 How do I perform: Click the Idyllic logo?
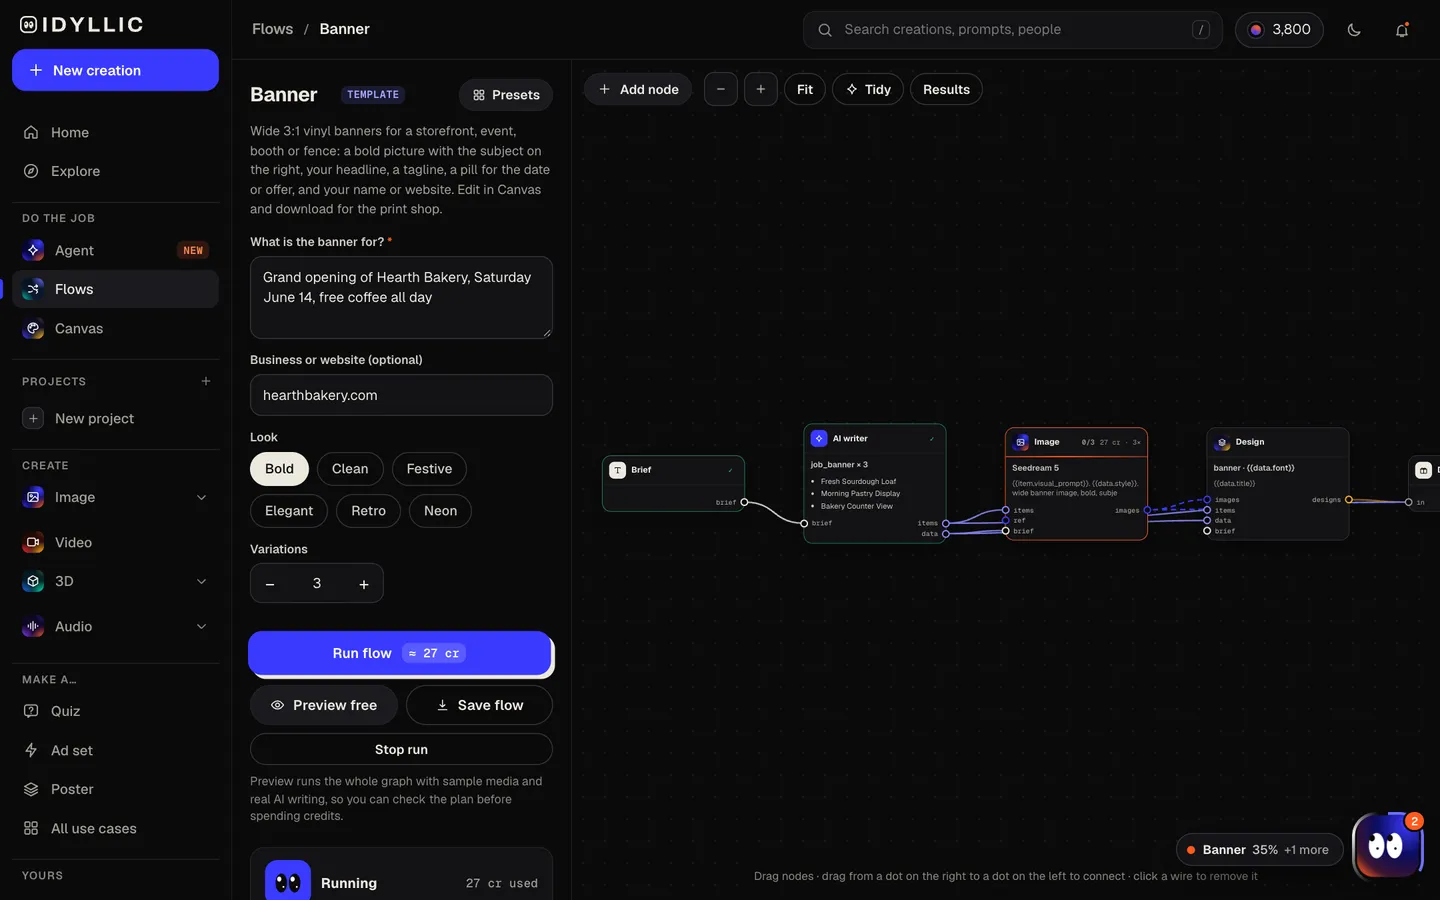82,25
